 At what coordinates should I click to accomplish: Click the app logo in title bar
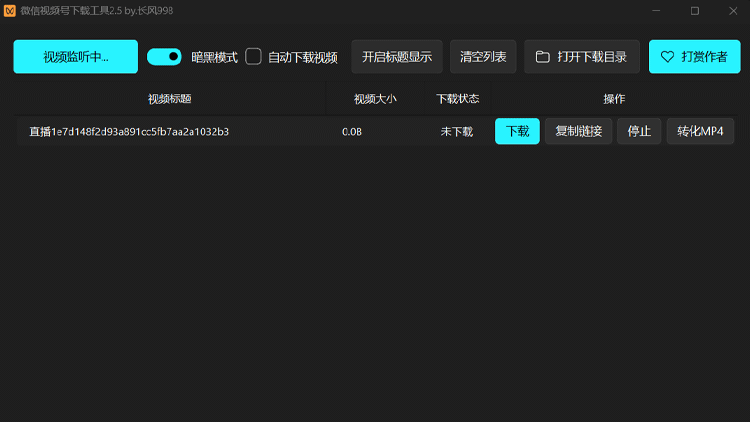coord(10,10)
